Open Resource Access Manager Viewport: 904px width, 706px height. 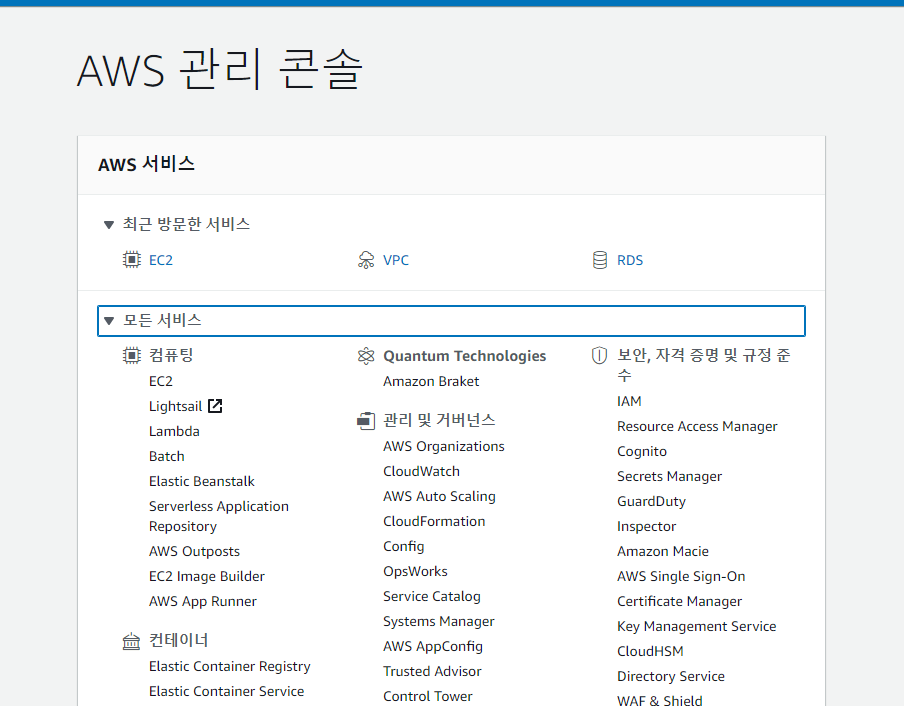pos(697,426)
